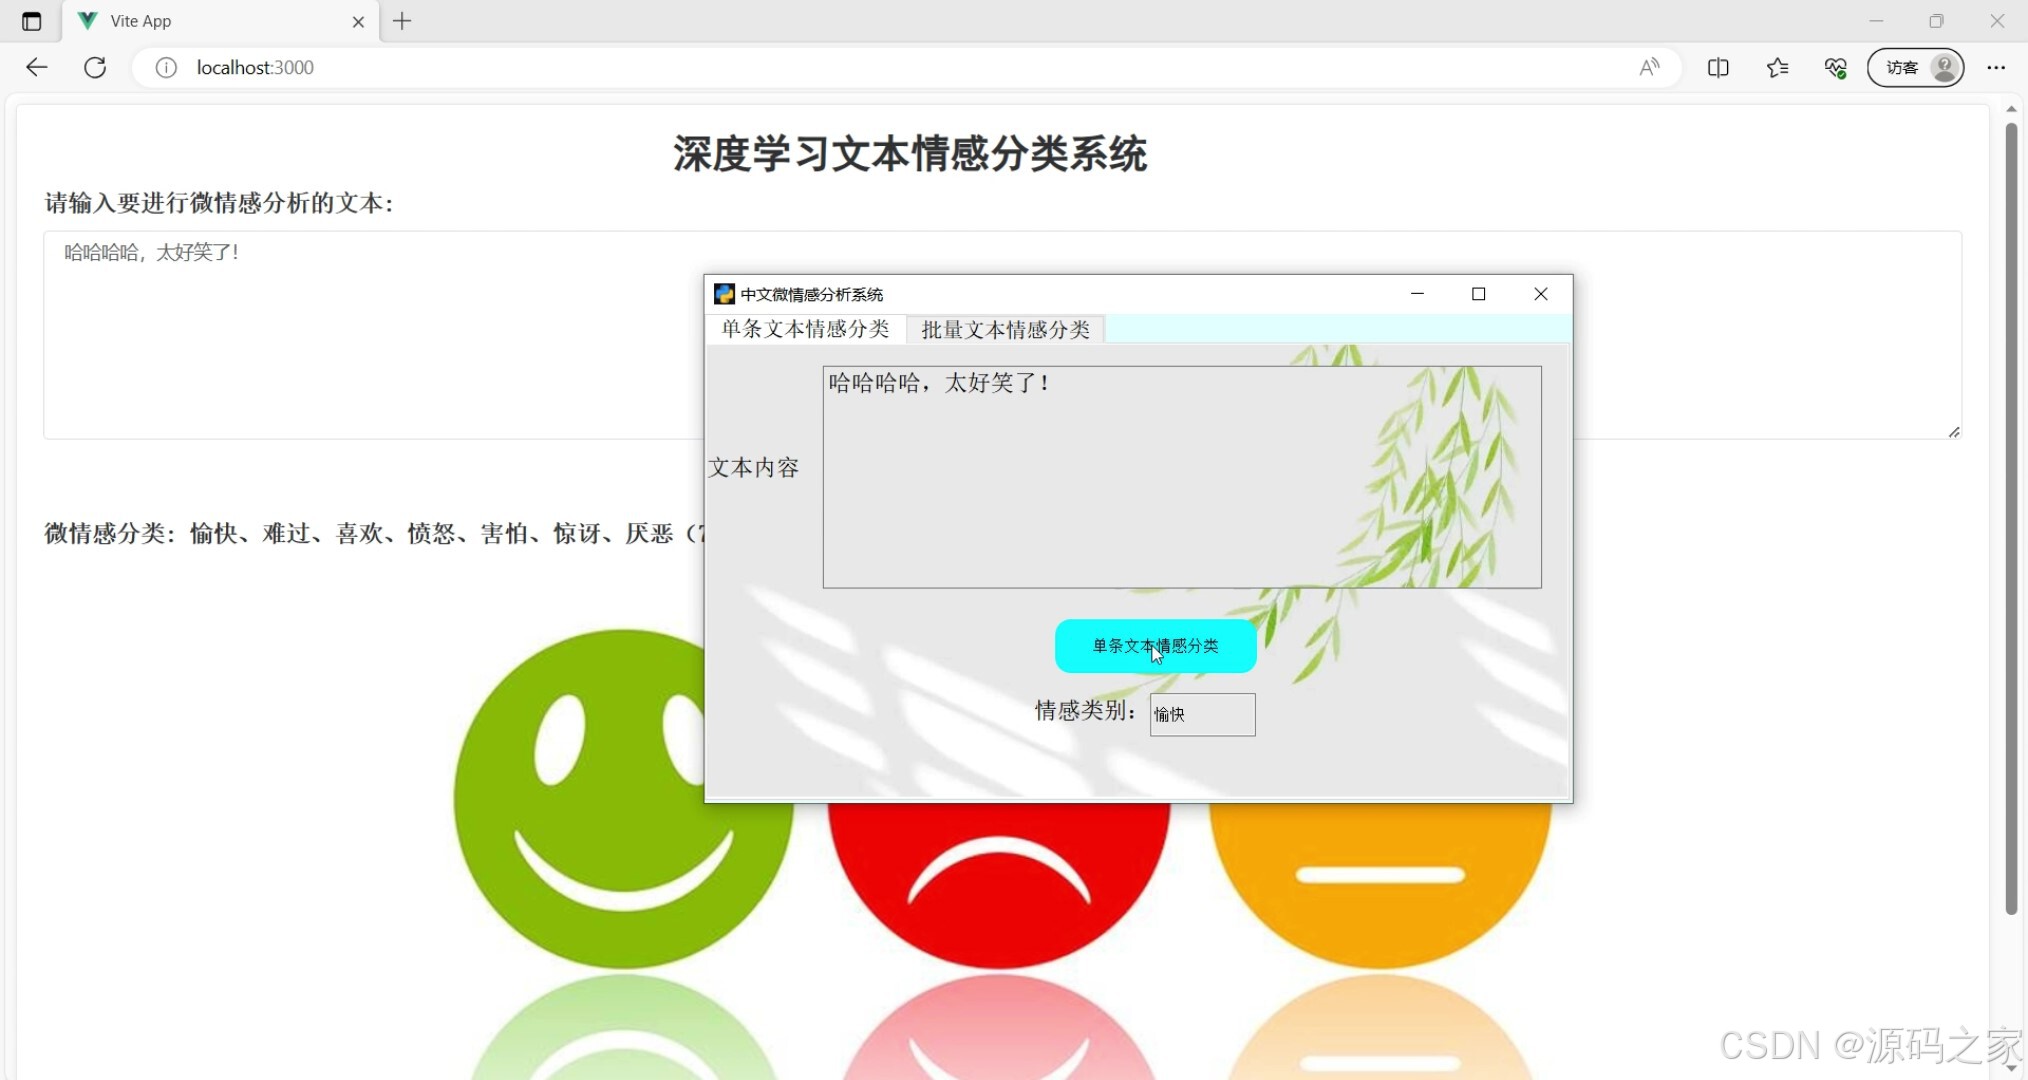Close the 中文微情感分析系统 window
The height and width of the screenshot is (1080, 2028).
point(1540,294)
